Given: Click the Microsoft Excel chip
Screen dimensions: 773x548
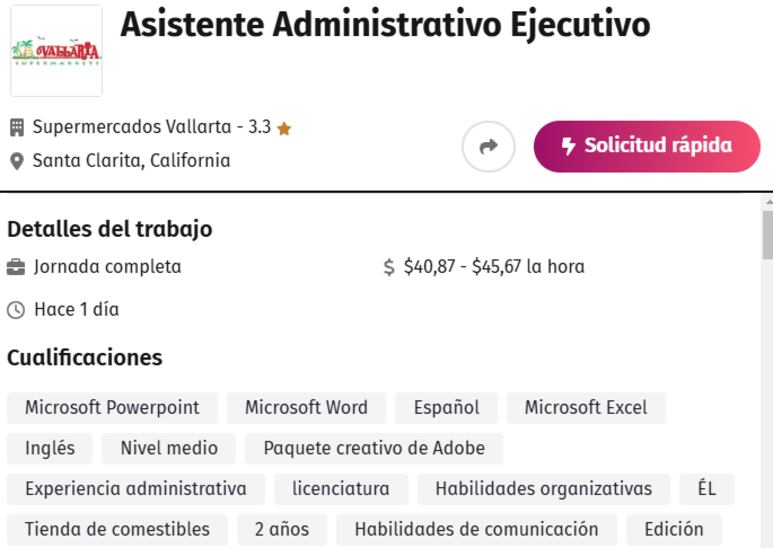Looking at the screenshot, I should 586,408.
